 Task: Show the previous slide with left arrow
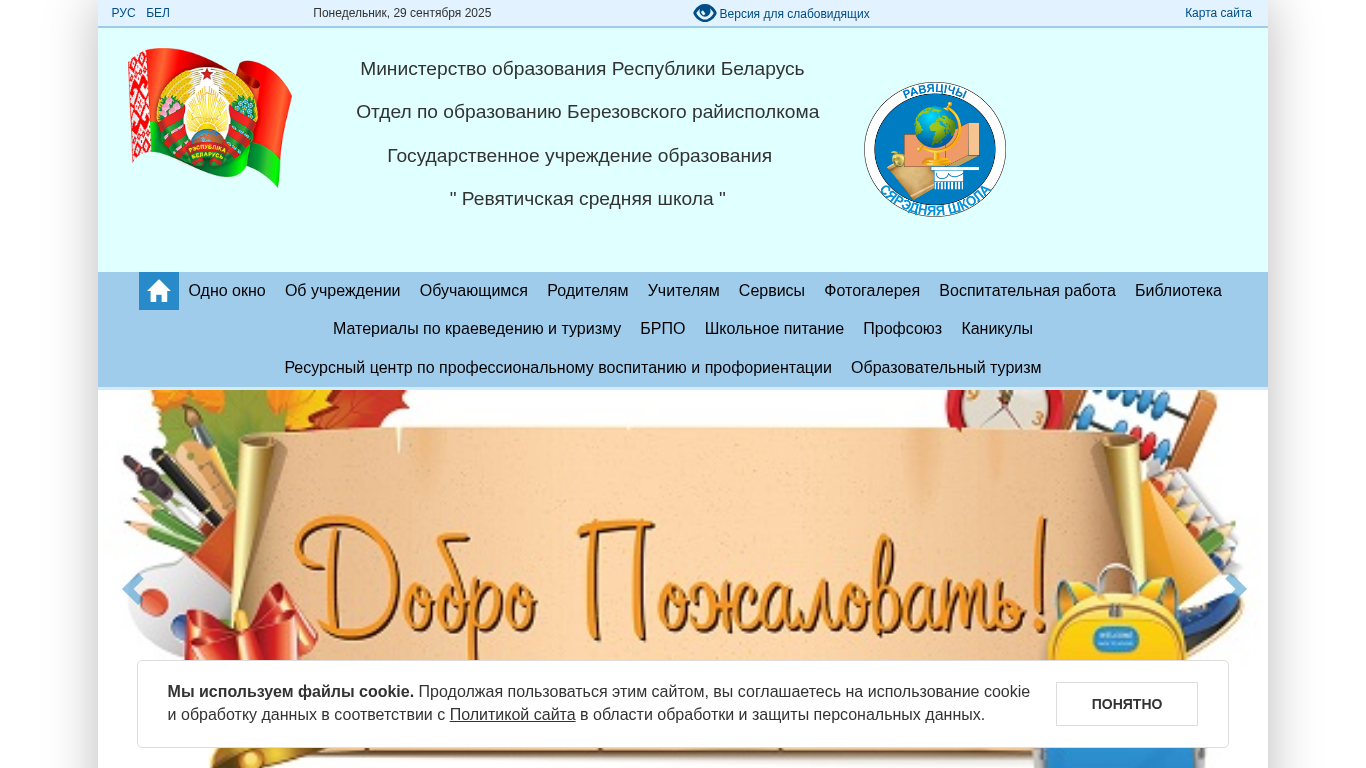(x=133, y=589)
